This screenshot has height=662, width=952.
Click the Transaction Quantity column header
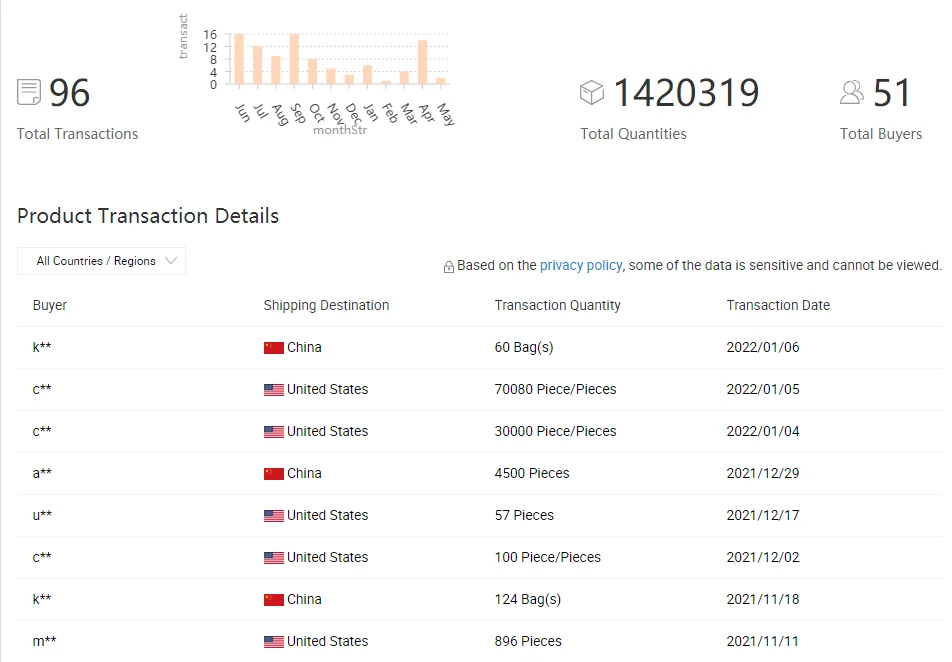coord(557,305)
